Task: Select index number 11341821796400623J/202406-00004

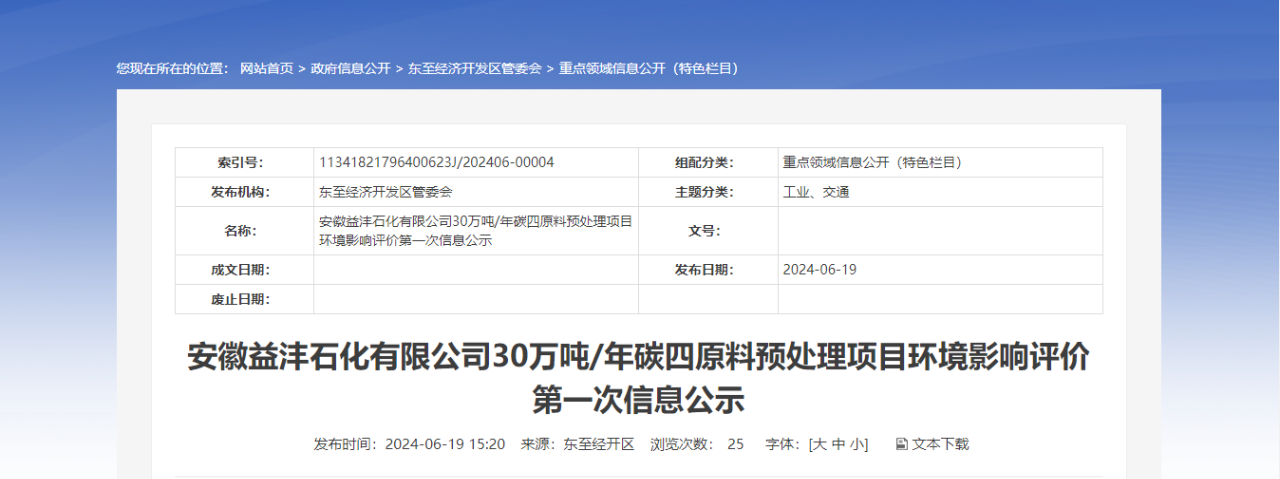Action: 436,162
